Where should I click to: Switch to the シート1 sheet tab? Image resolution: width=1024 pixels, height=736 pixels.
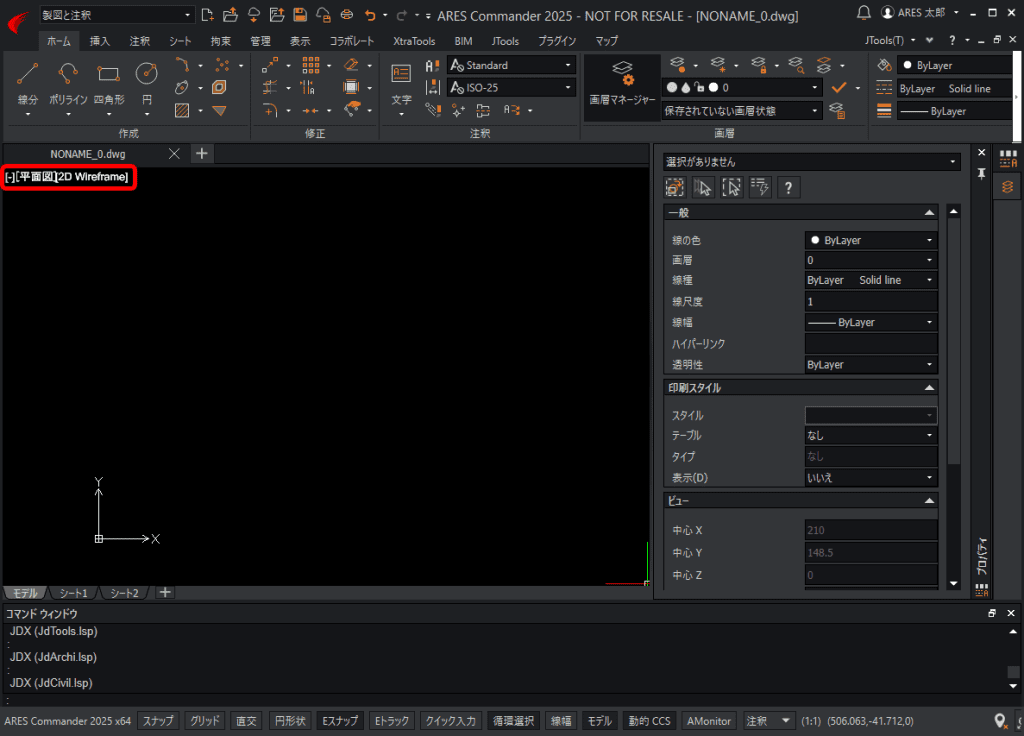(72, 593)
